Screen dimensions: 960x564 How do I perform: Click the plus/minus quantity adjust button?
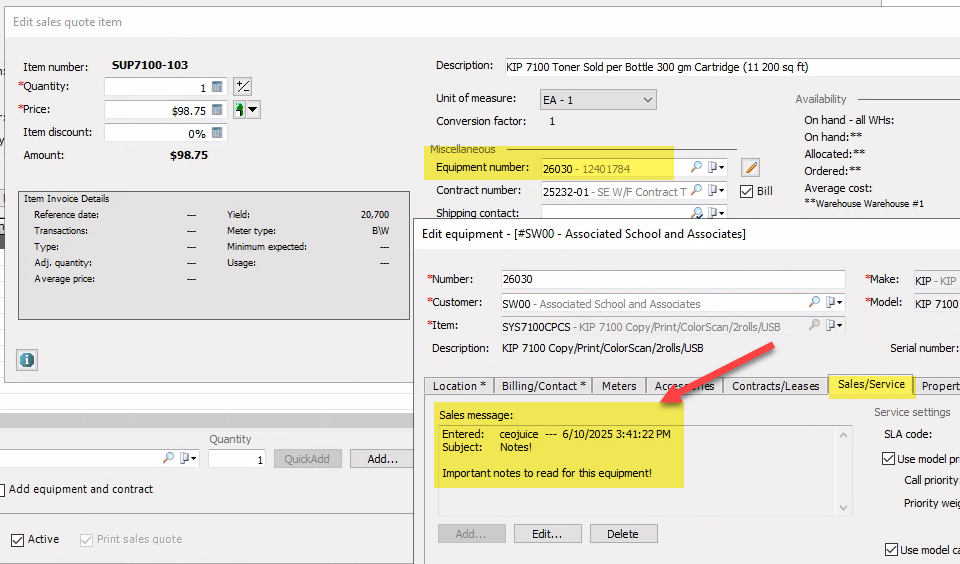point(242,86)
